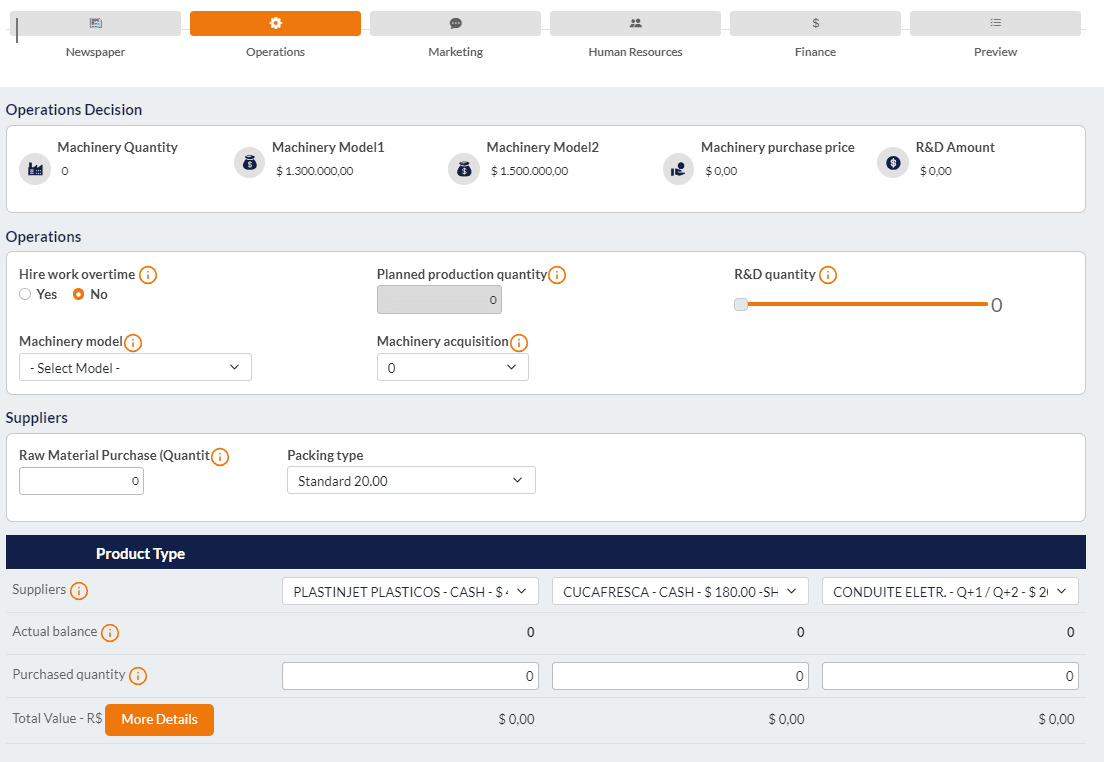Click info icon next to Raw Material Purchase
Image resolution: width=1104 pixels, height=762 pixels.
pos(220,457)
